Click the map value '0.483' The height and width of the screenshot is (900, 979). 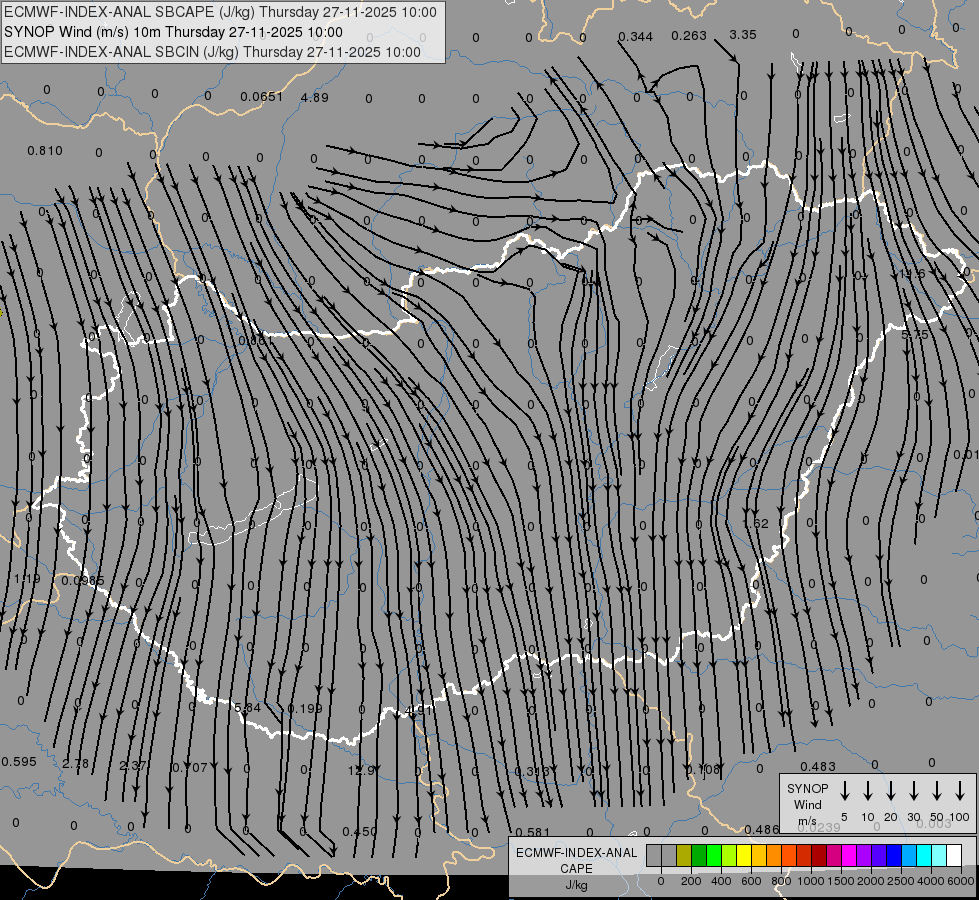pyautogui.click(x=818, y=766)
